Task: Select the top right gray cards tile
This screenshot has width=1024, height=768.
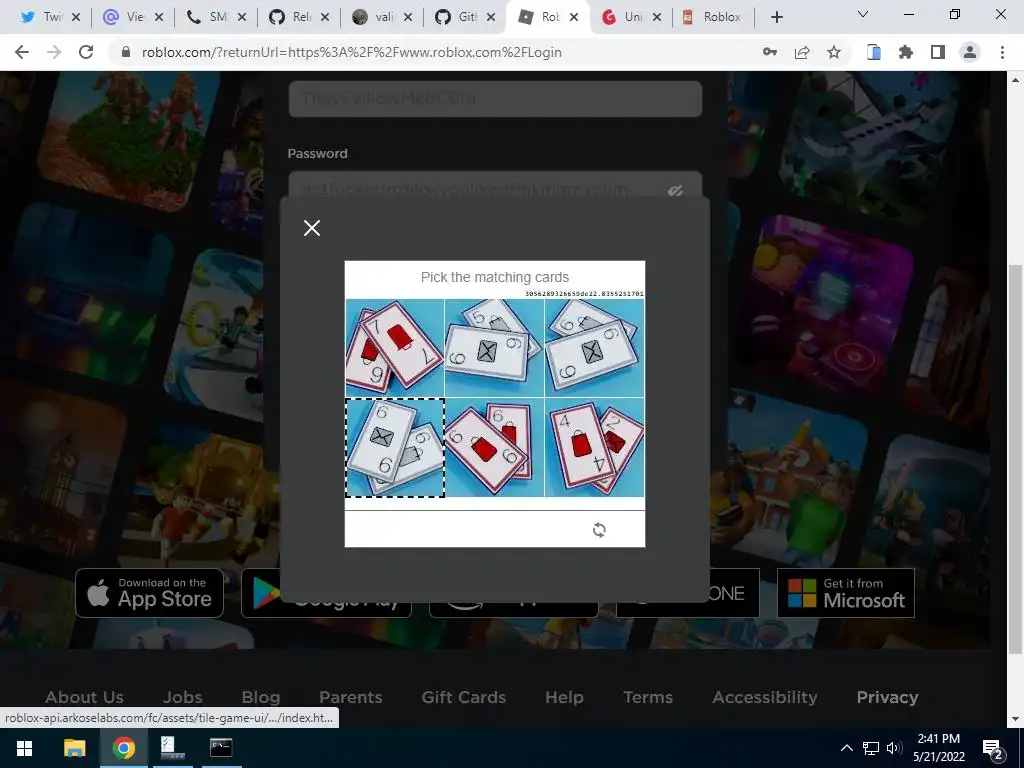Action: pyautogui.click(x=594, y=347)
